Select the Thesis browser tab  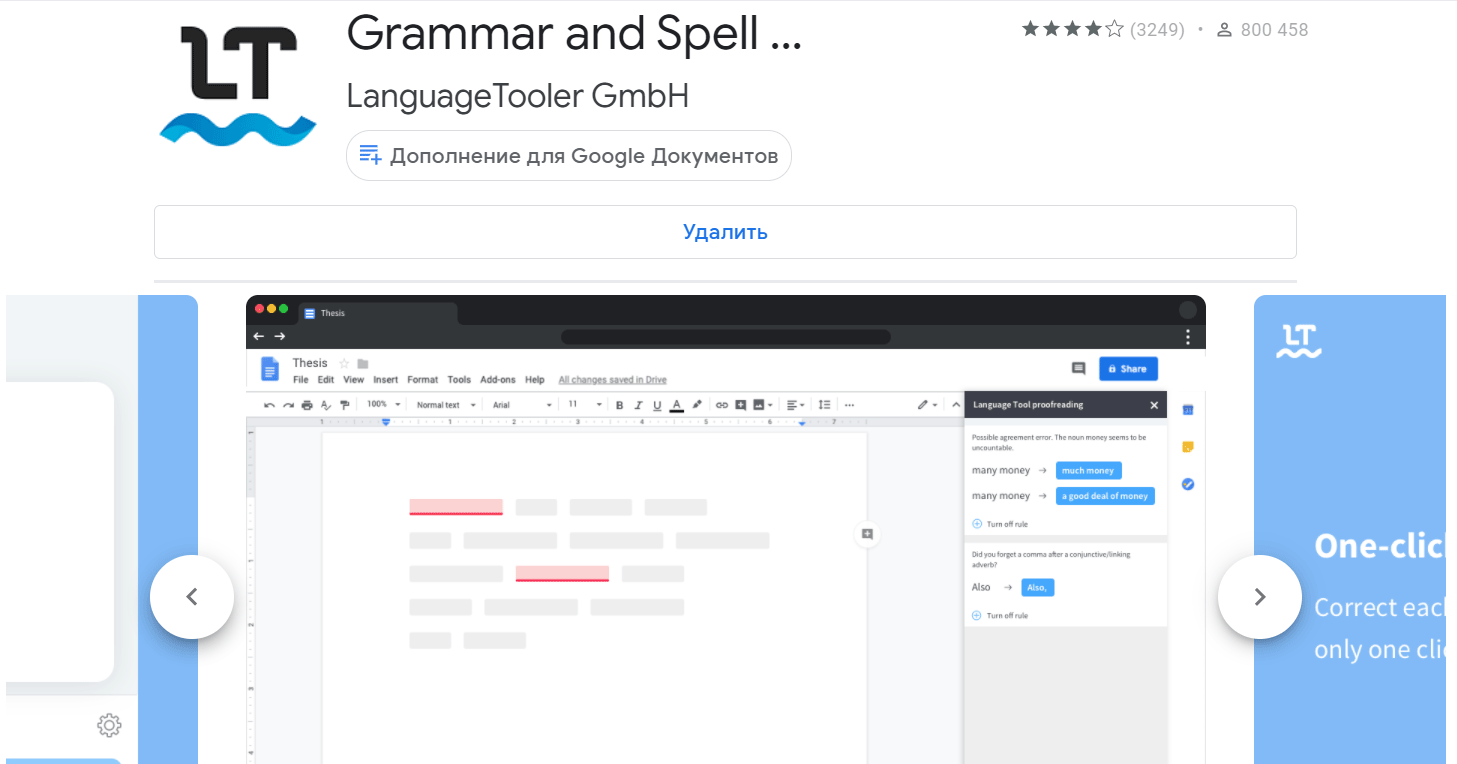(378, 313)
